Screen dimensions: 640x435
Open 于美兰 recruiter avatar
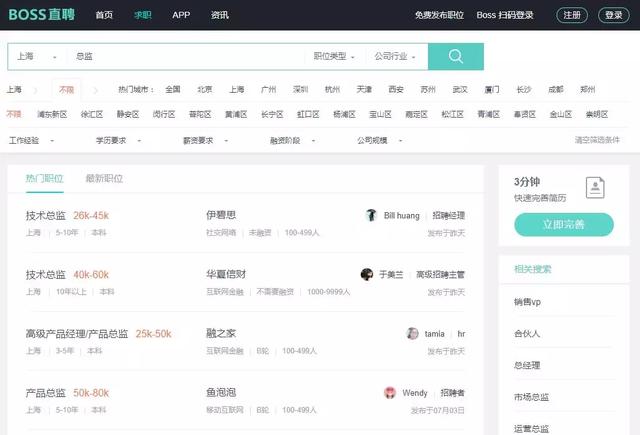tap(367, 274)
